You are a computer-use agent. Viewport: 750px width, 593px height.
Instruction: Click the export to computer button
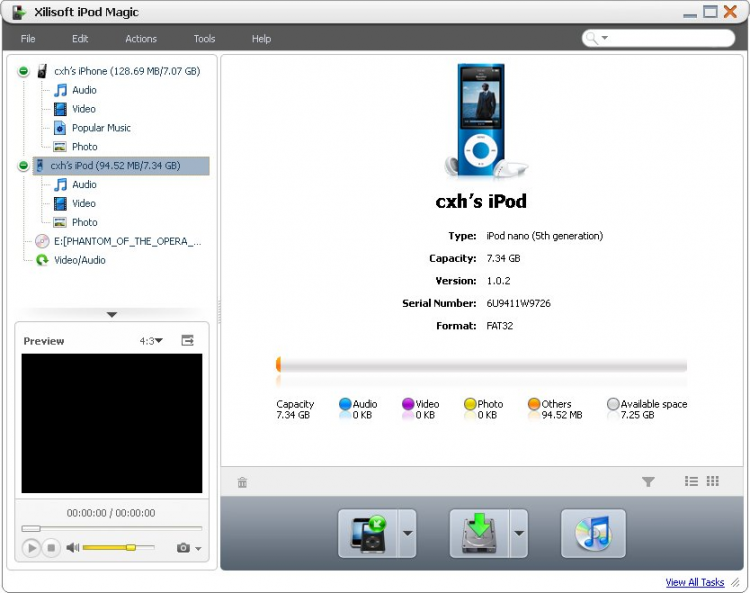tap(479, 533)
